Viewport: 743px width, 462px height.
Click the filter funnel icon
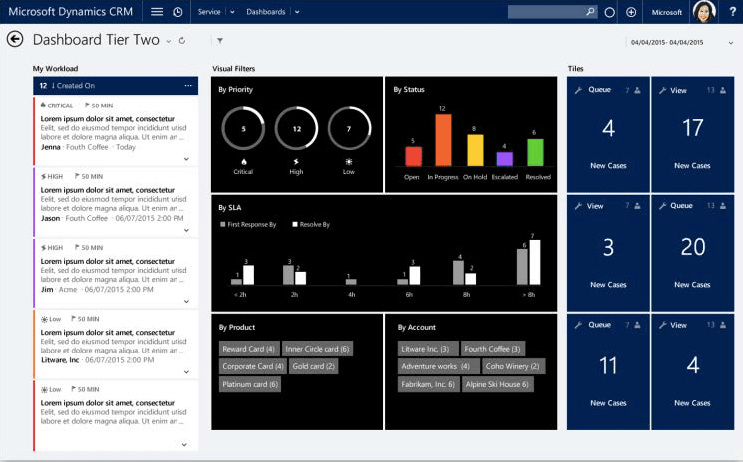tap(220, 41)
